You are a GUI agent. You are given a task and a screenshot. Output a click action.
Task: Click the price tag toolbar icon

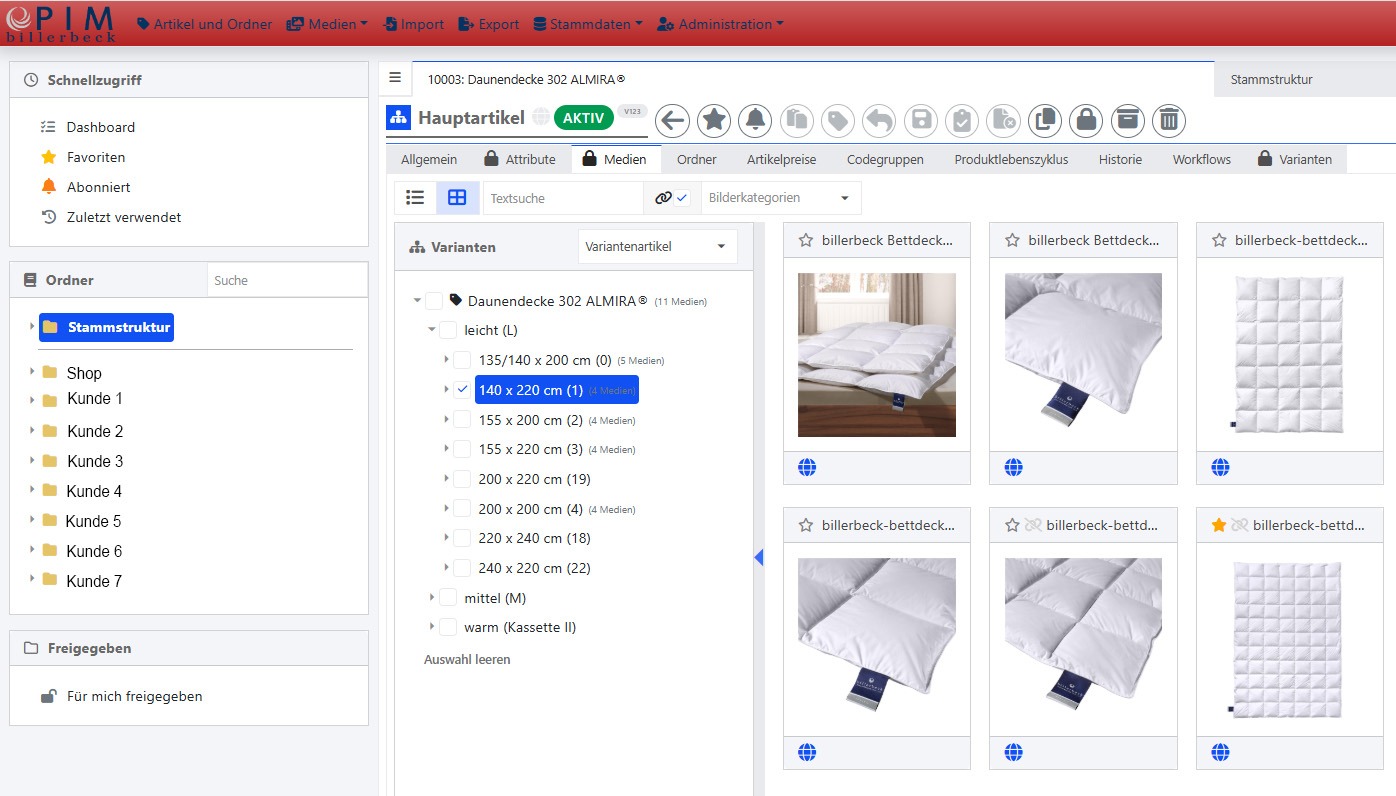point(838,121)
